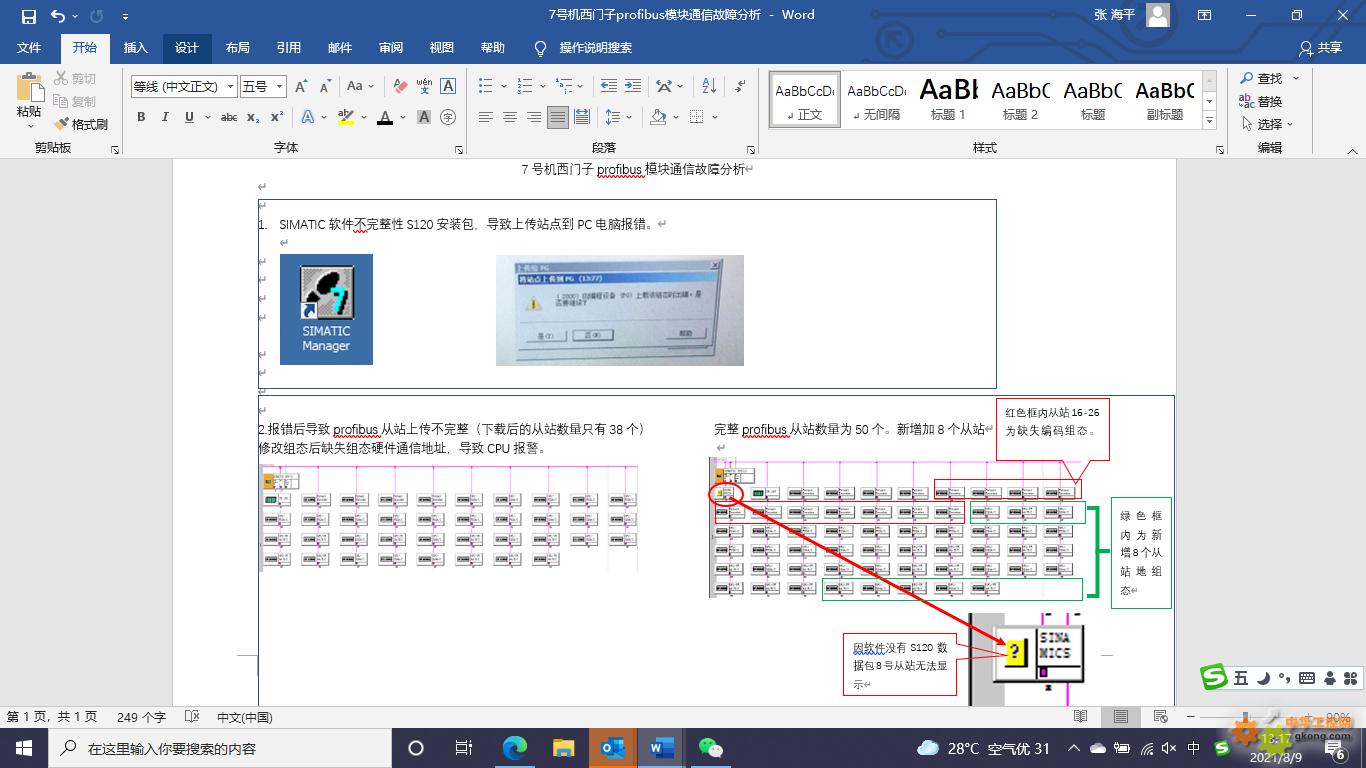1366x768 pixels.
Task: Open the phonetic guide wén tool
Action: 424,87
